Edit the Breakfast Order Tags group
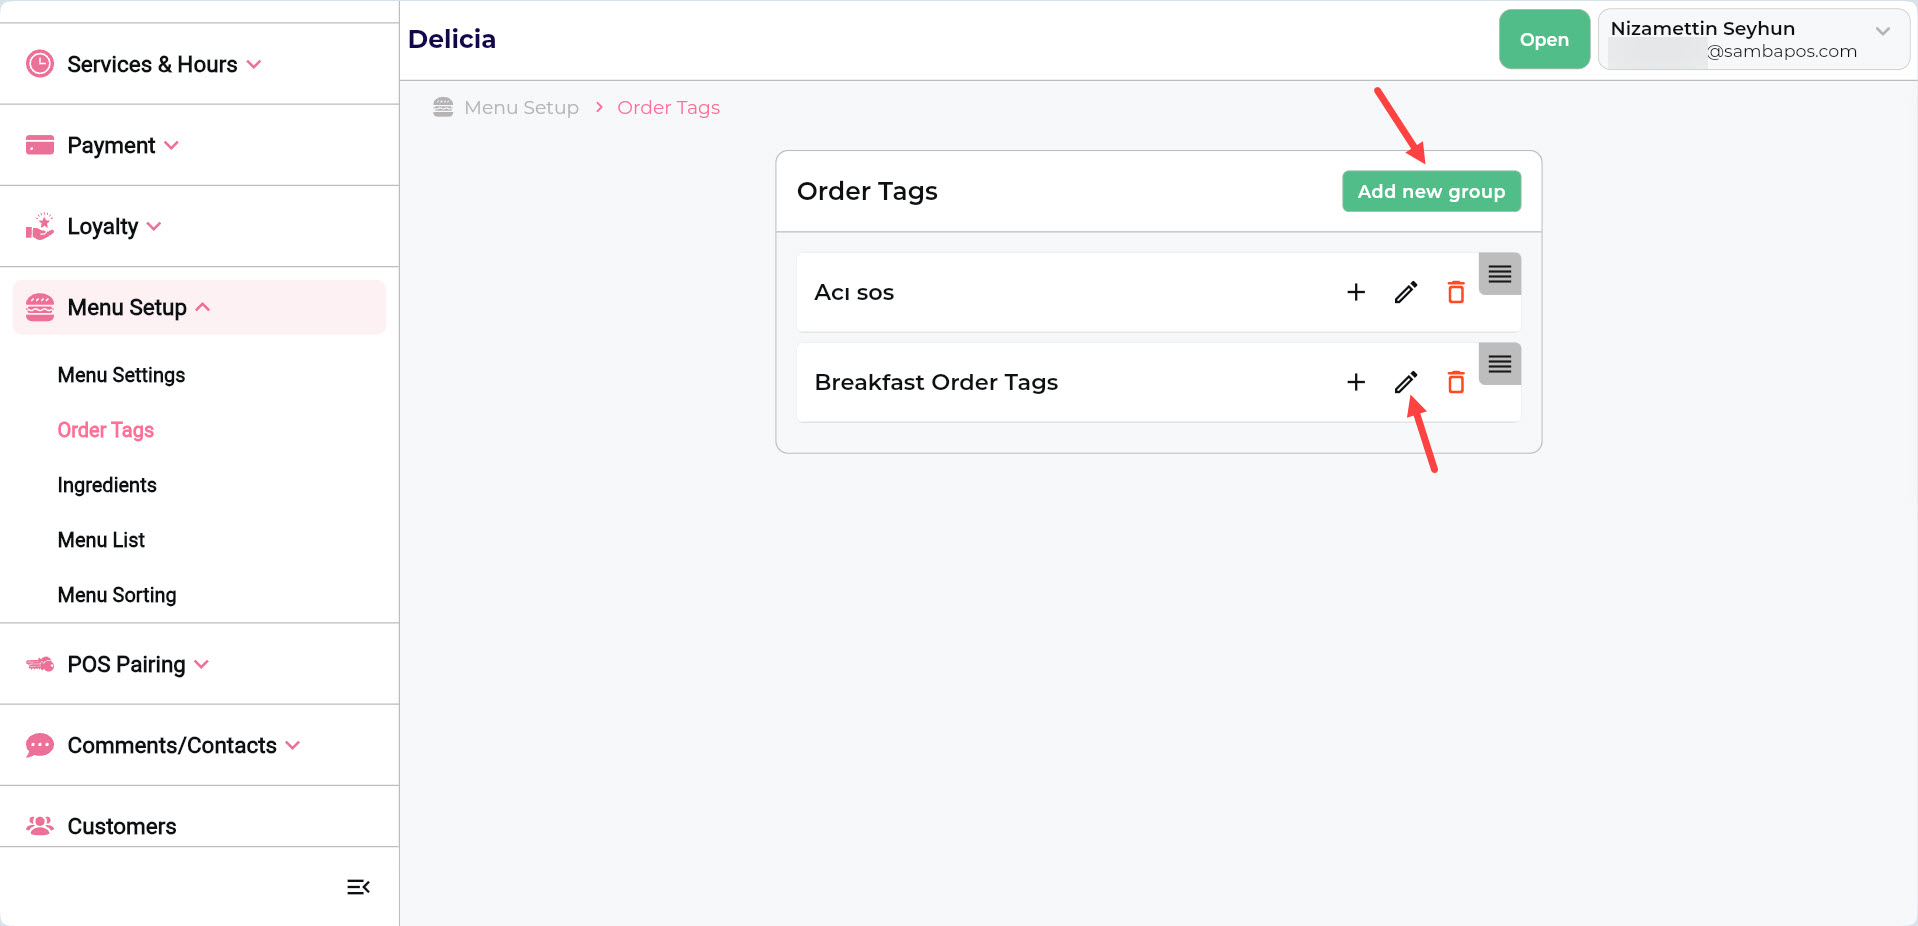This screenshot has height=926, width=1918. (1406, 382)
